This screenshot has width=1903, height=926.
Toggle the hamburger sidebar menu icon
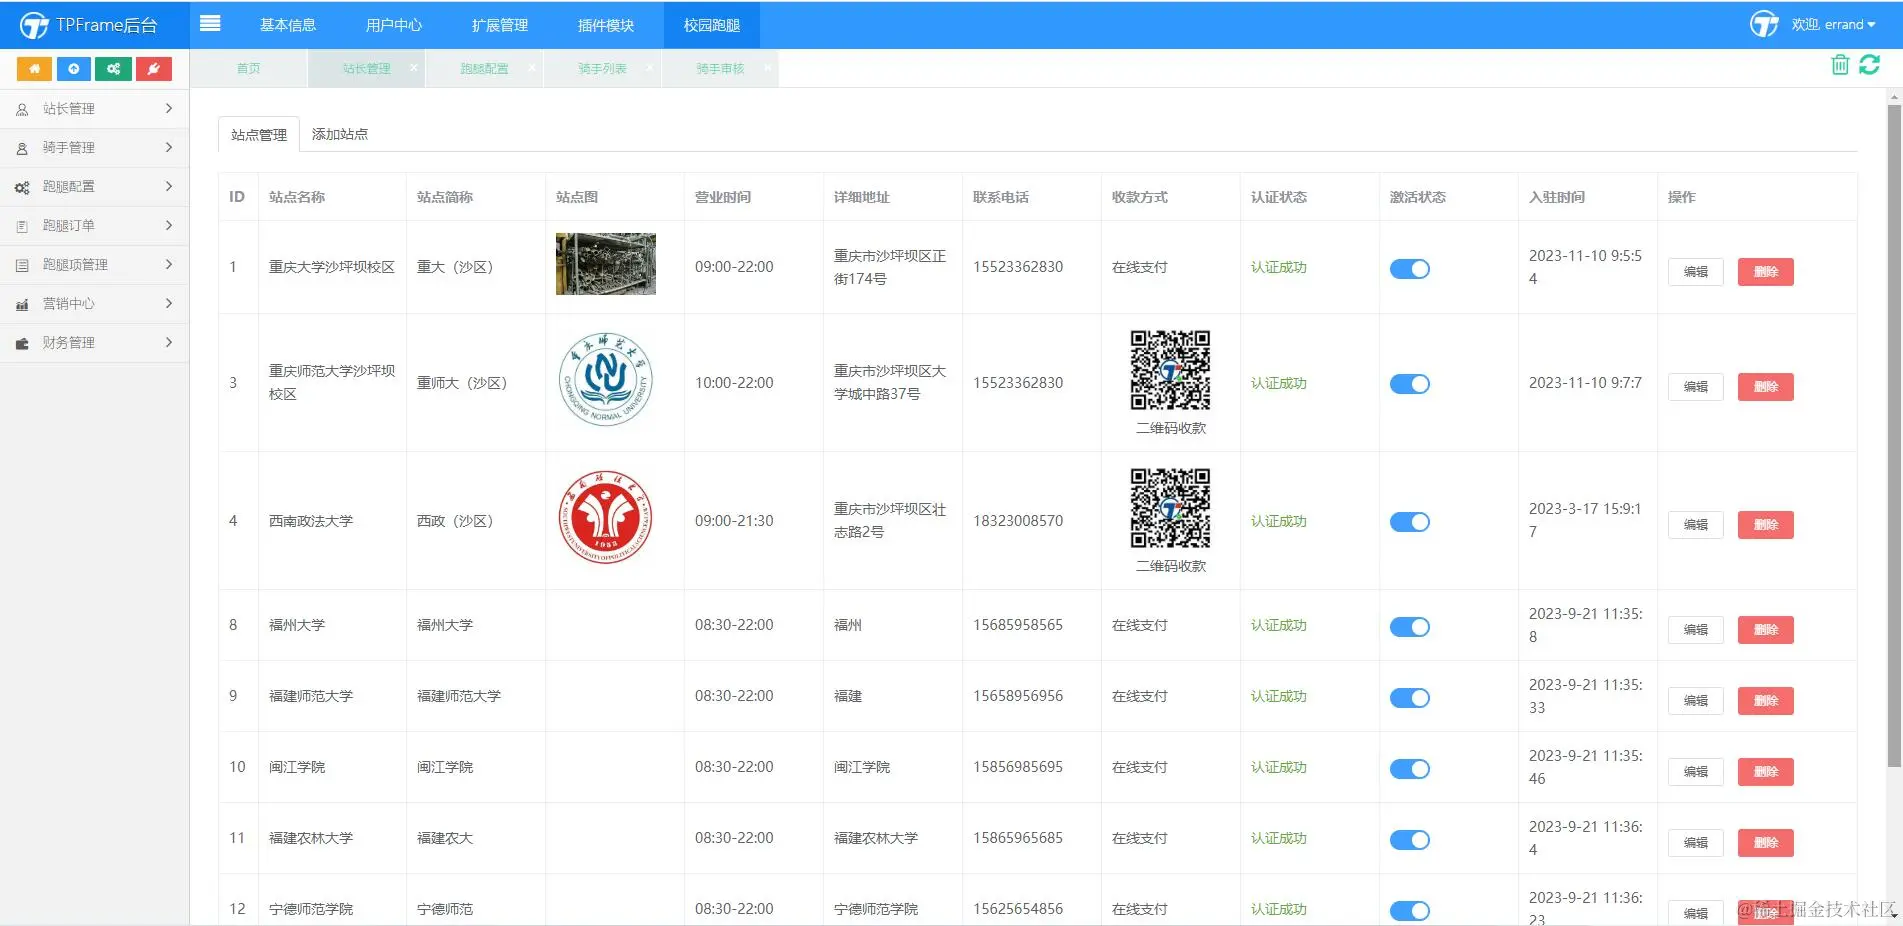[x=210, y=23]
